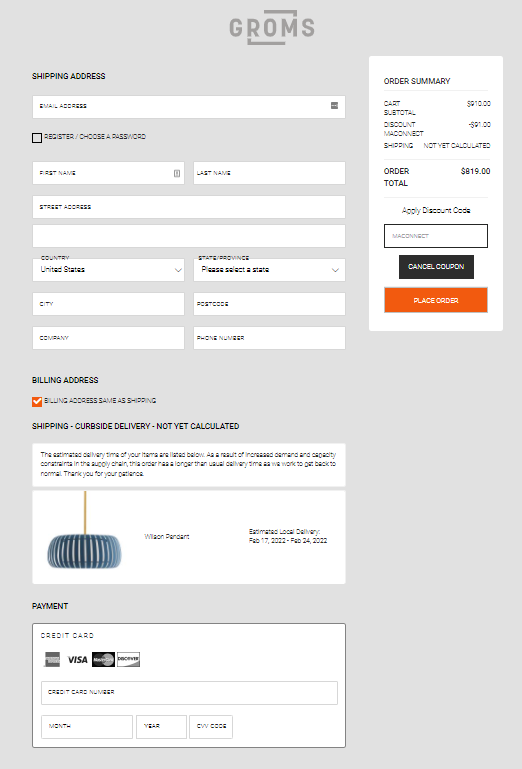Click the CVV Code field
This screenshot has width=522, height=769.
(211, 726)
